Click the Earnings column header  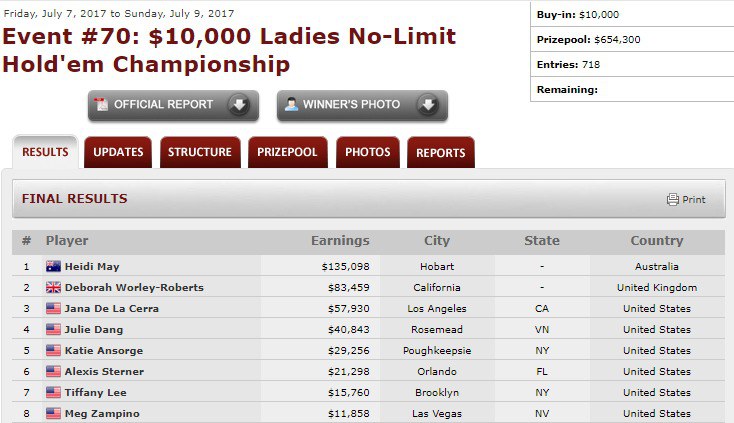[x=340, y=241]
